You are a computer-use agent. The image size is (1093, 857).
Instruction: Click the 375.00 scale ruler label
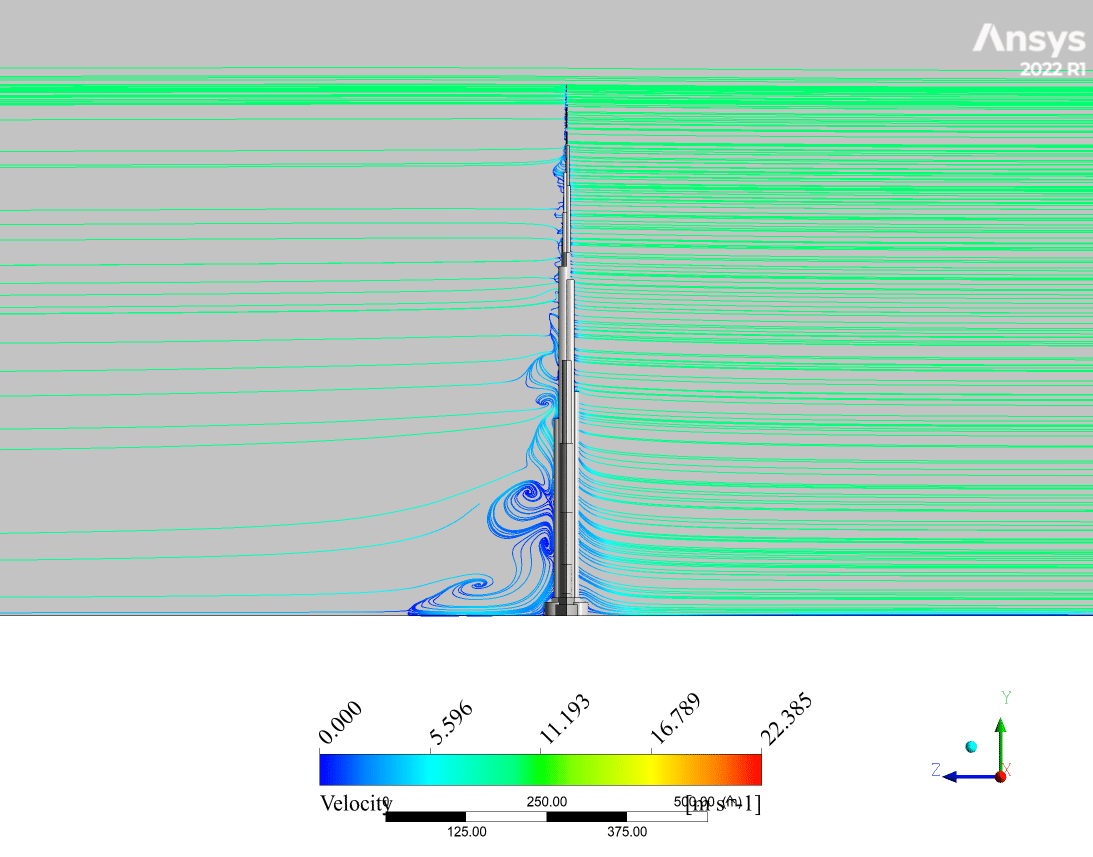(x=627, y=831)
